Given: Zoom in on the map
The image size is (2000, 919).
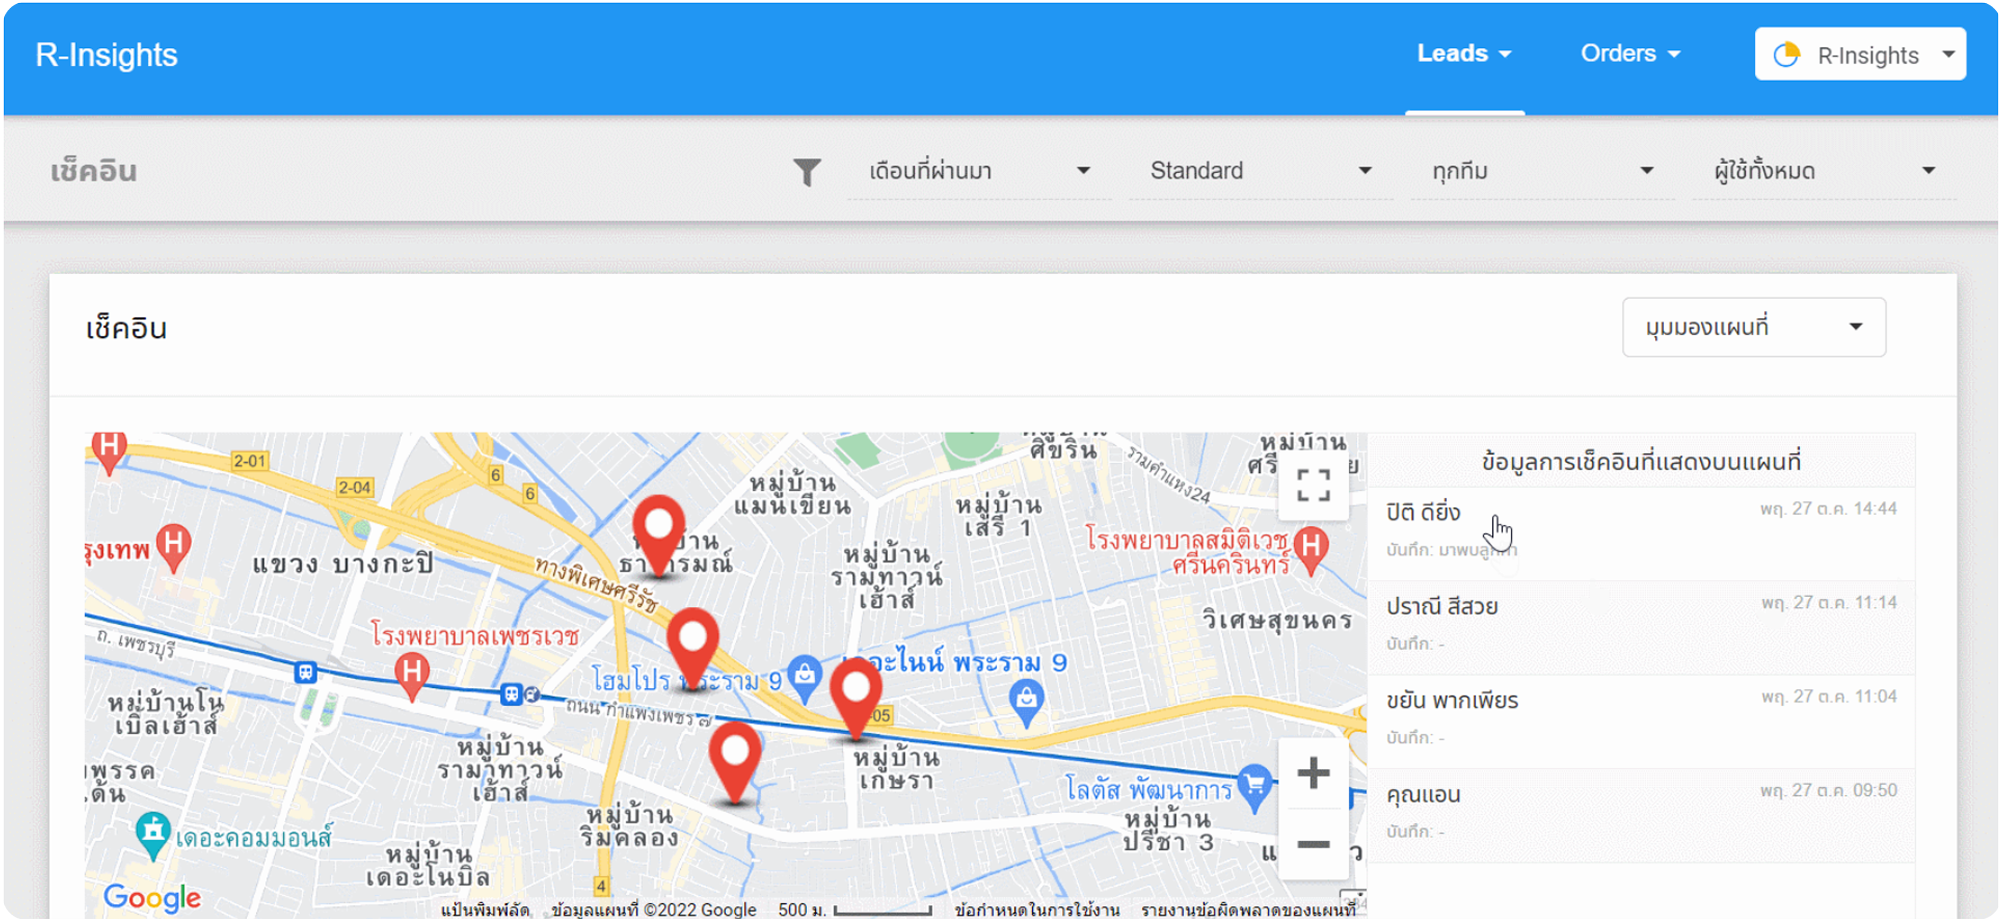Looking at the screenshot, I should point(1312,773).
